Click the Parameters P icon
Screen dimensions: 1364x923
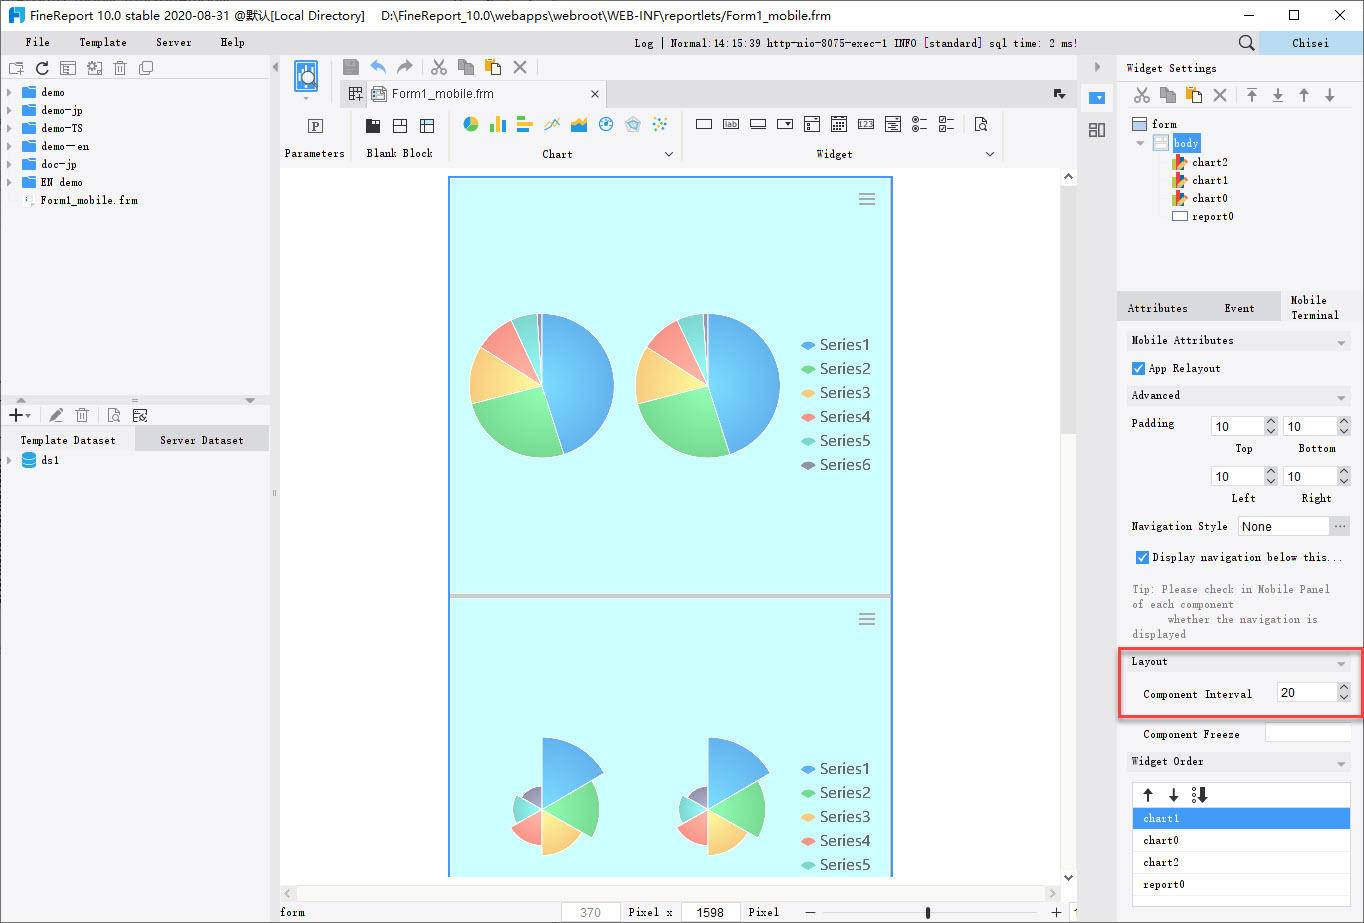coord(315,125)
